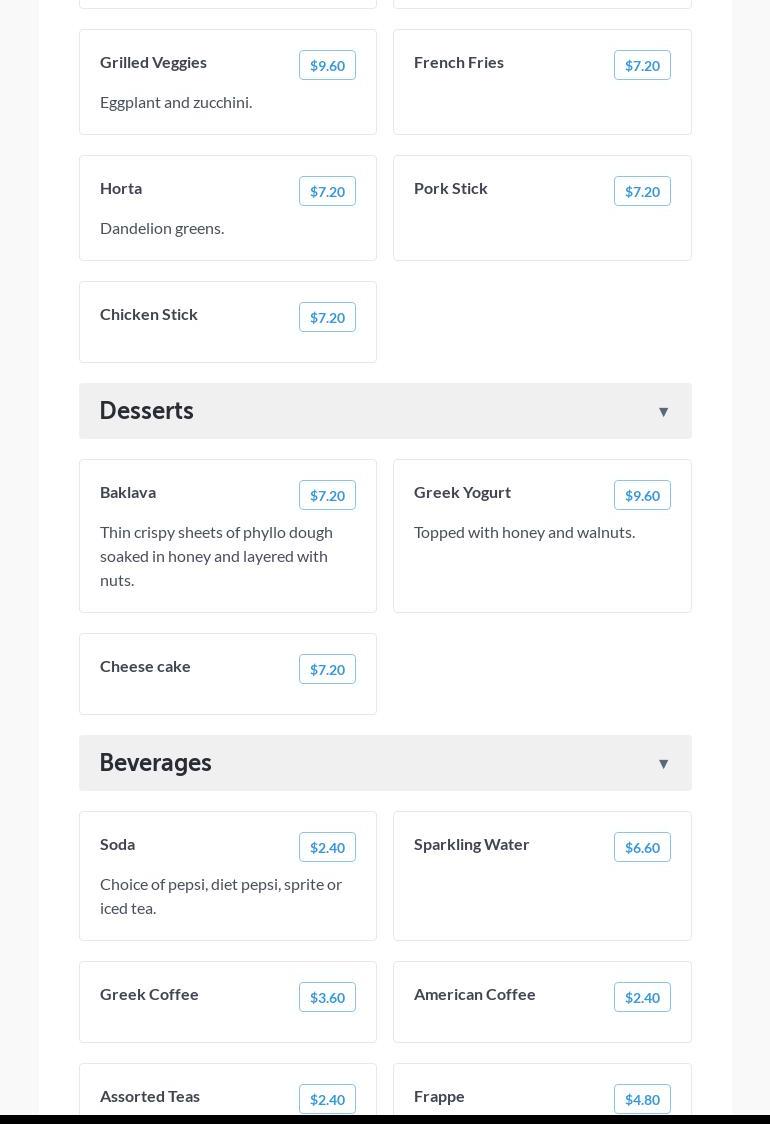Select Horta's $7.20 price button
Image resolution: width=770 pixels, height=1124 pixels.
(327, 191)
